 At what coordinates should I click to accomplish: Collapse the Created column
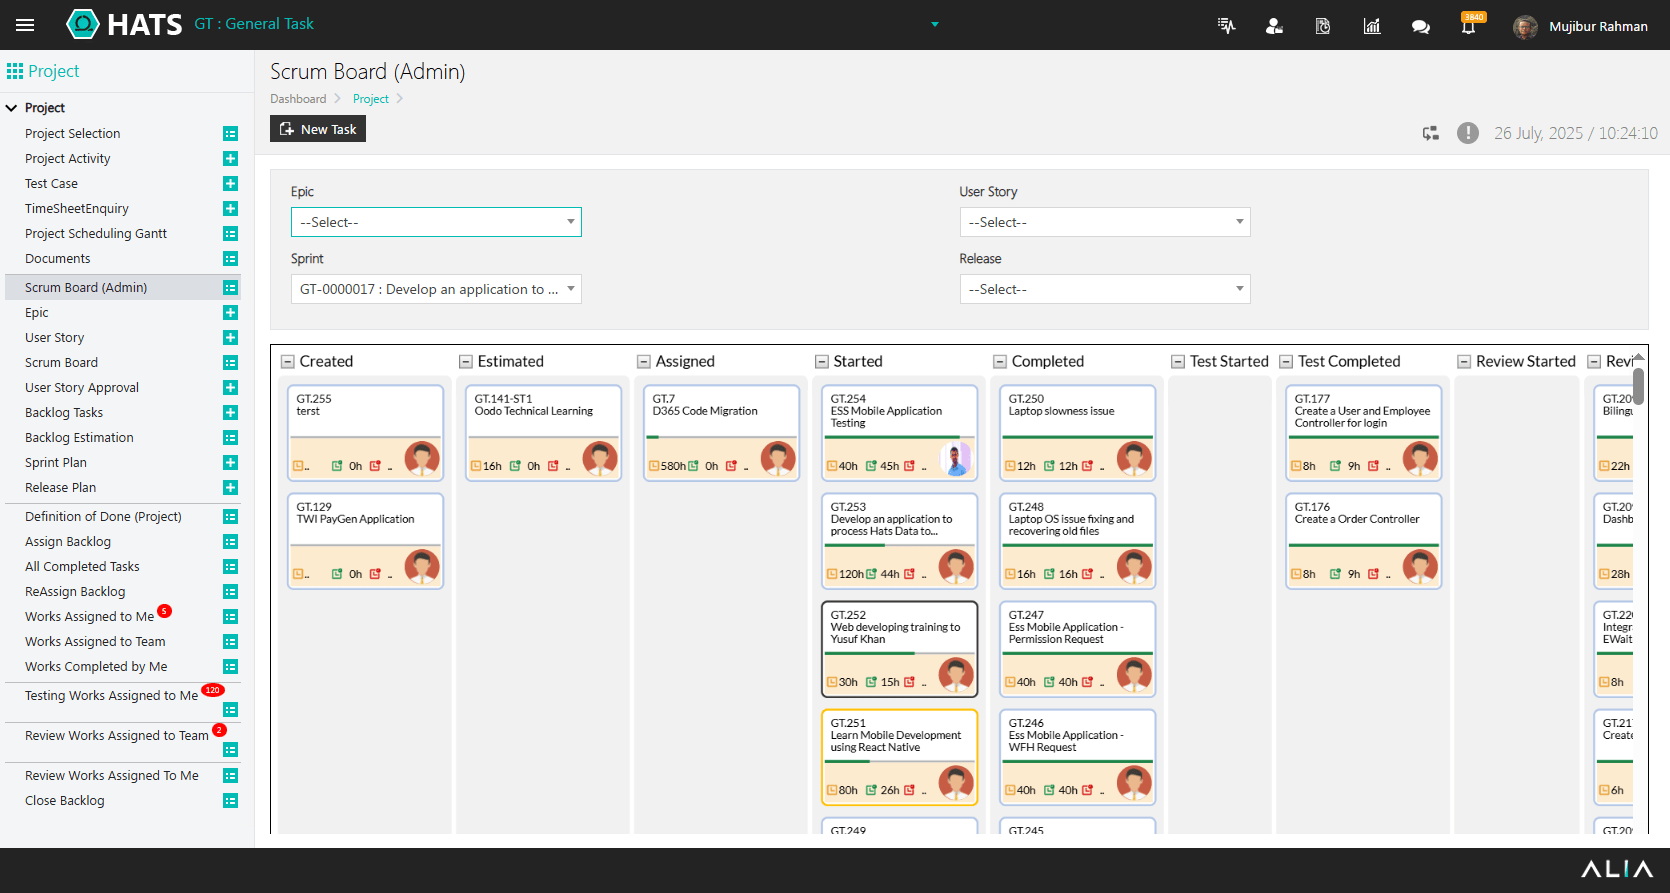(288, 362)
